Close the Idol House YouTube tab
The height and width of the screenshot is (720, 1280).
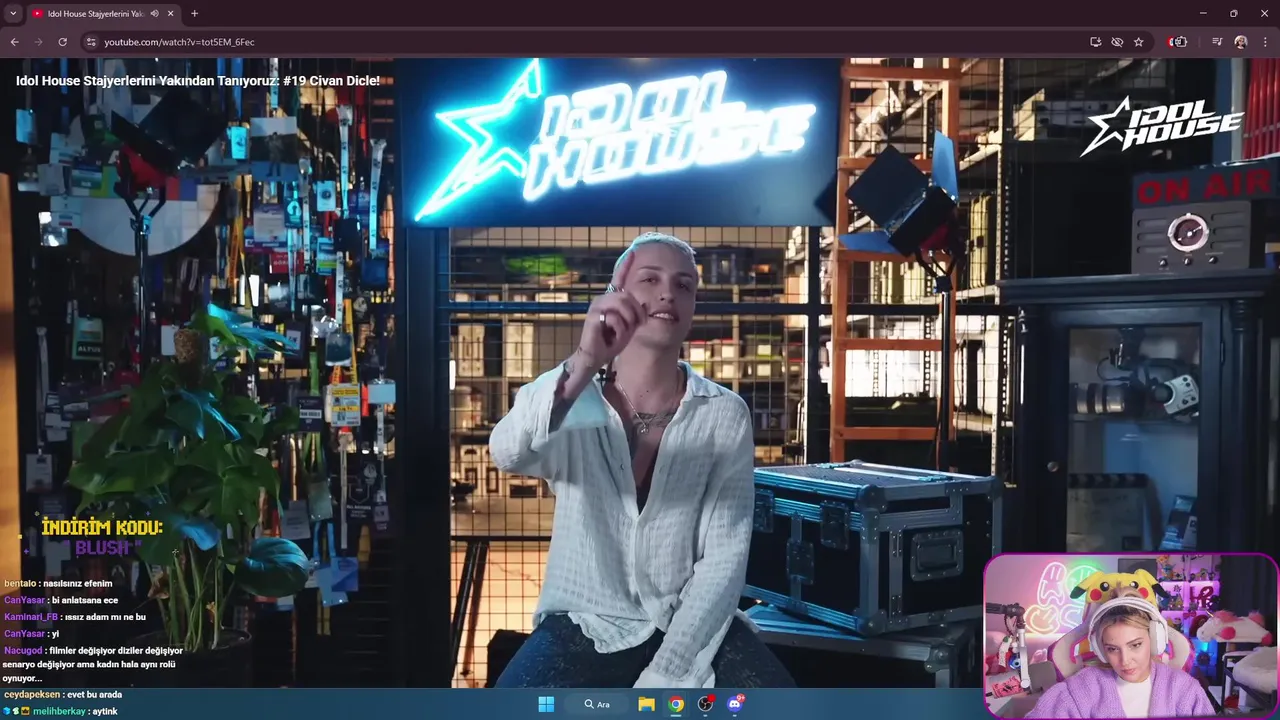point(170,14)
